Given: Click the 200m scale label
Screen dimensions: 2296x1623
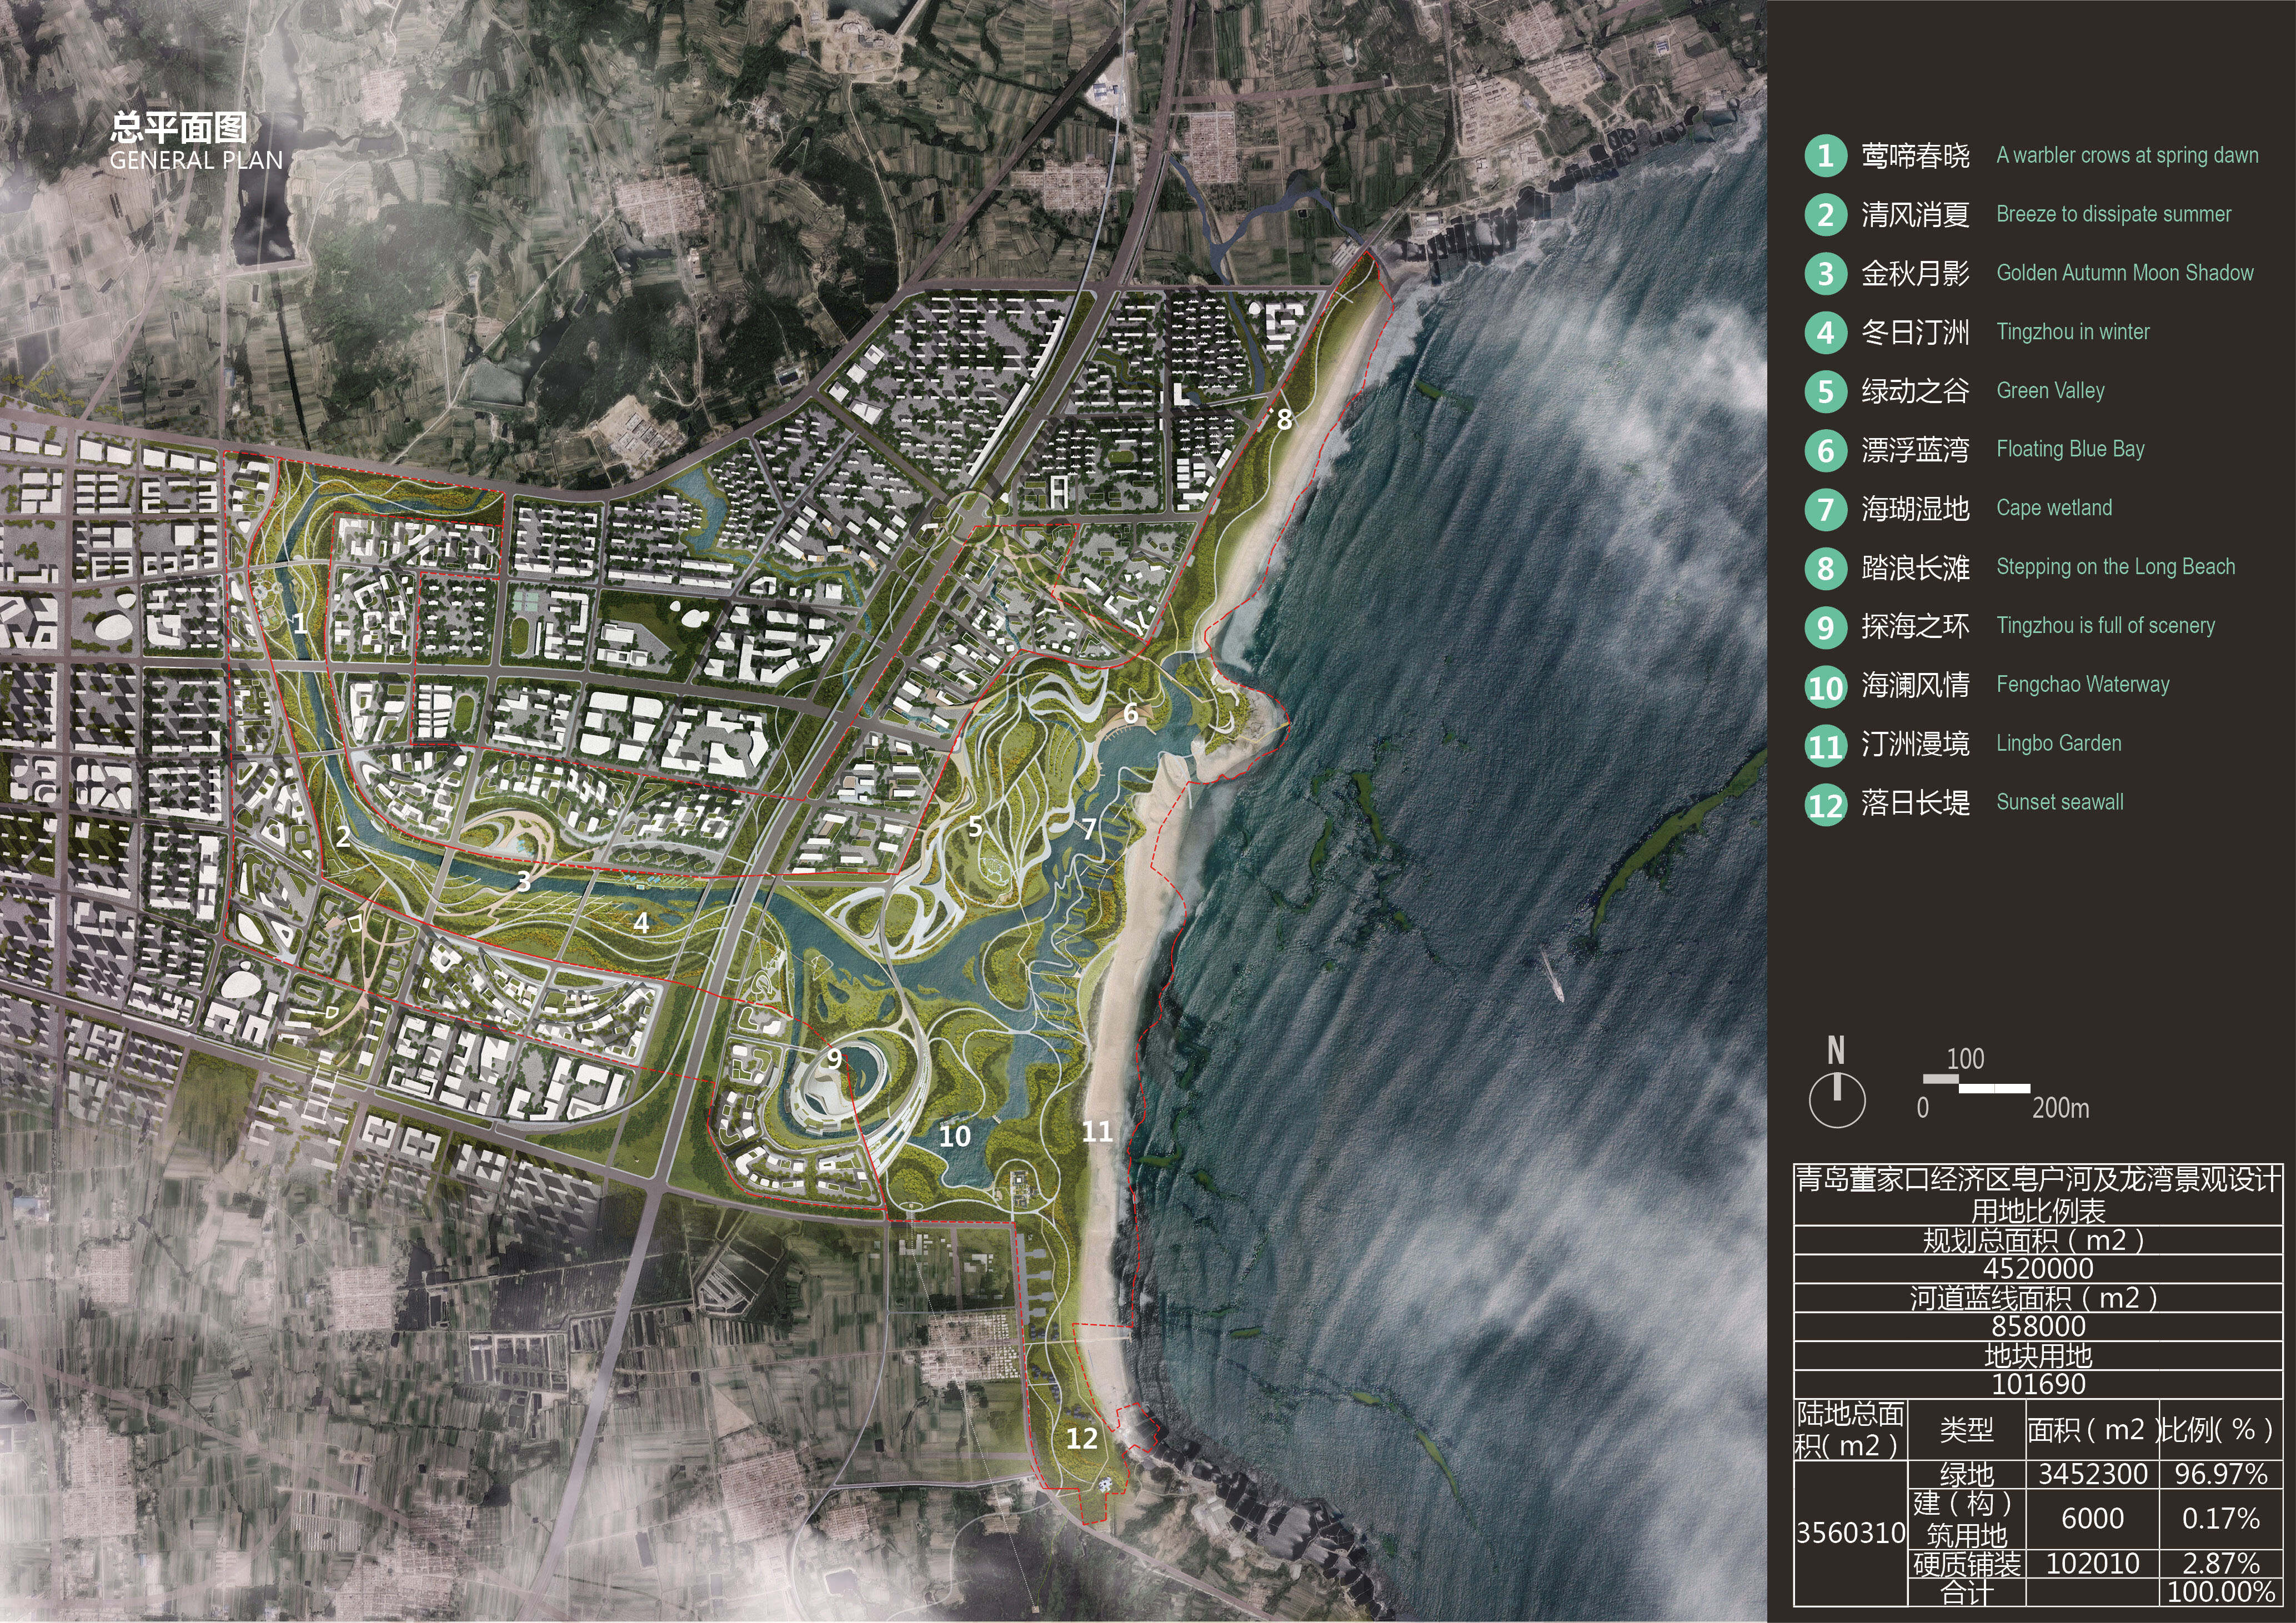Looking at the screenshot, I should [x=2060, y=1108].
